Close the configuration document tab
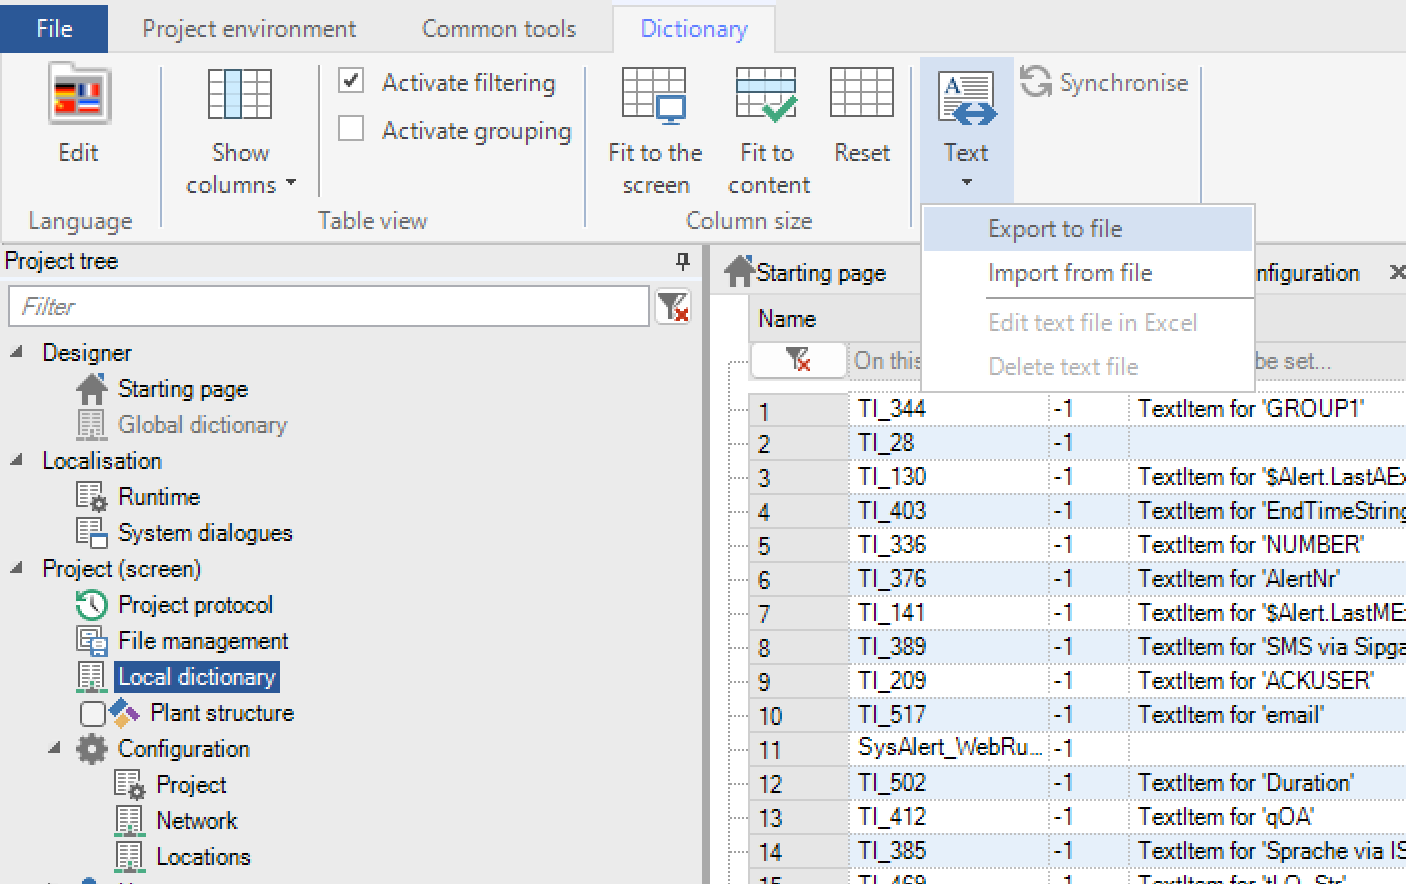 [x=1397, y=272]
